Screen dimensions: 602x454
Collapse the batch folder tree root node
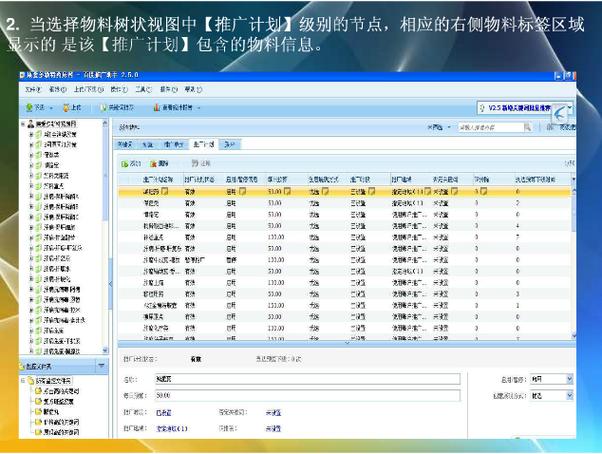[23, 381]
